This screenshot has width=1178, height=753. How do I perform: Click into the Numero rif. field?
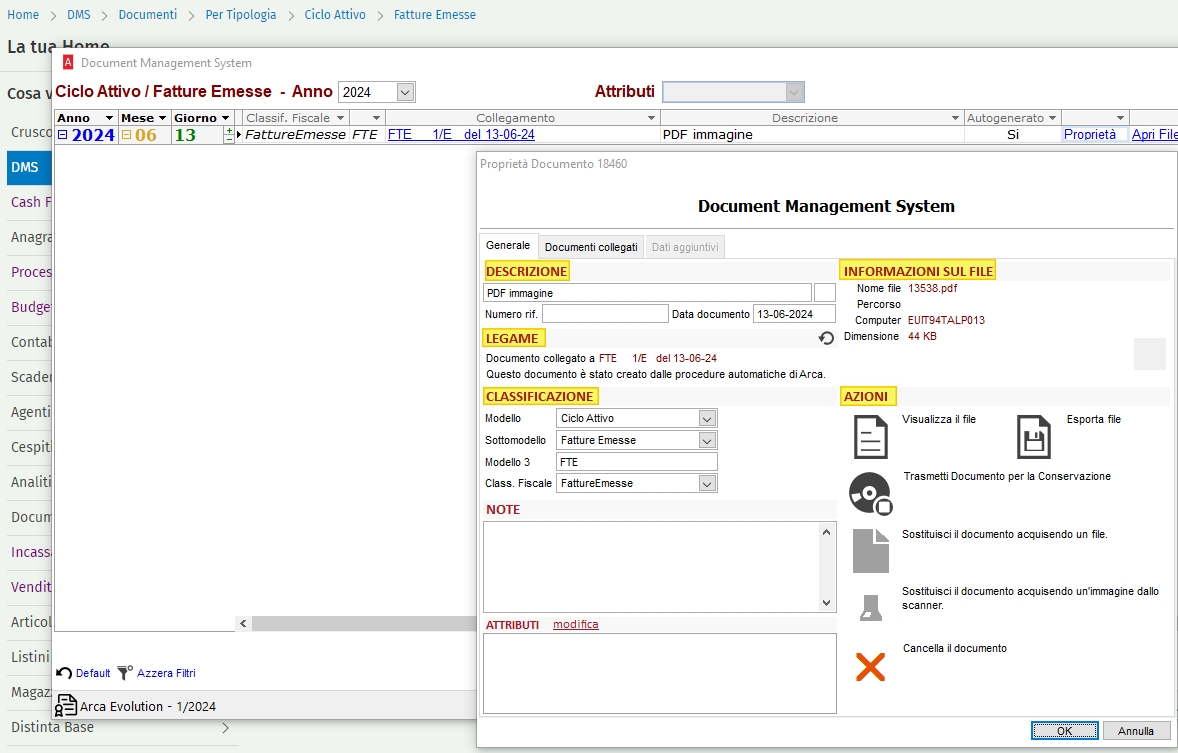[605, 314]
